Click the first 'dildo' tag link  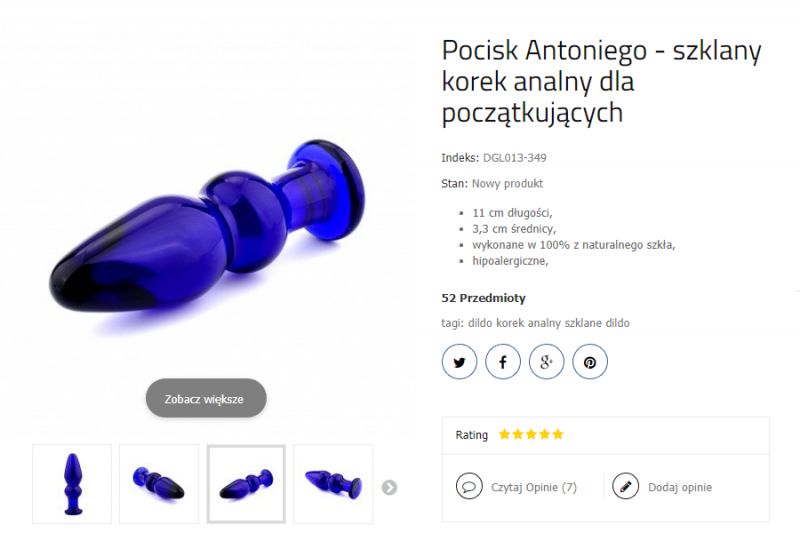(481, 323)
